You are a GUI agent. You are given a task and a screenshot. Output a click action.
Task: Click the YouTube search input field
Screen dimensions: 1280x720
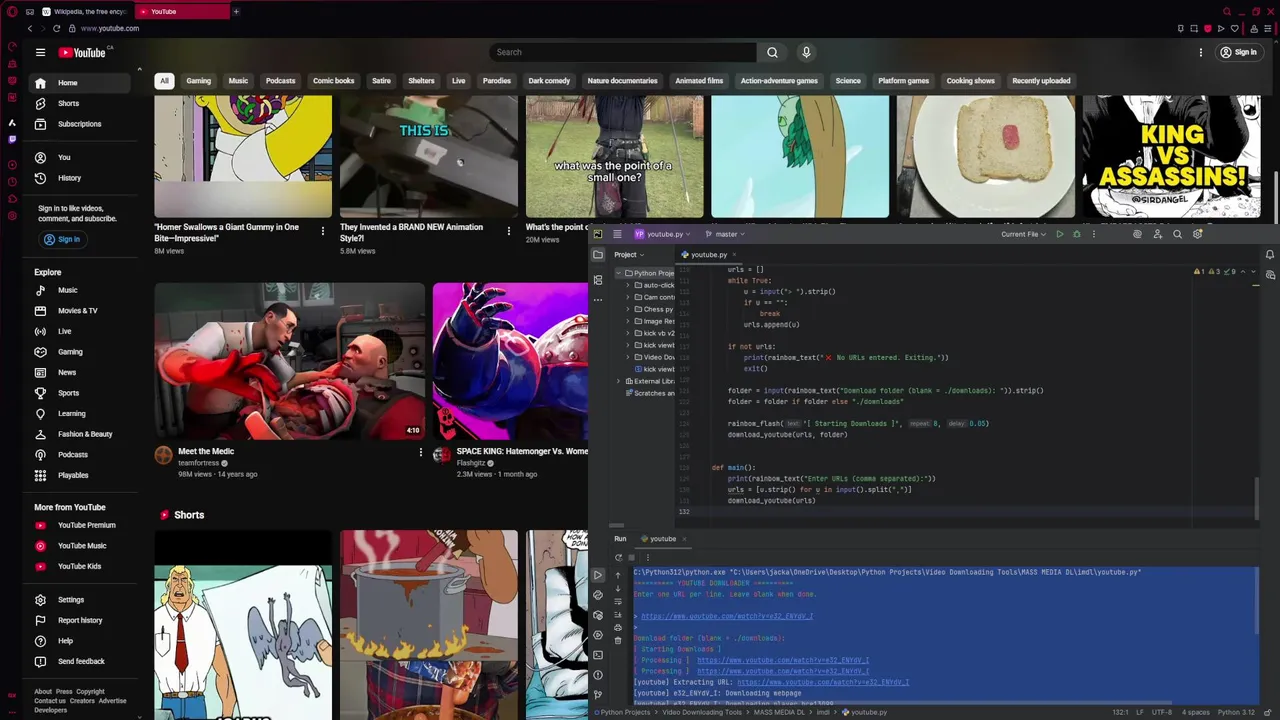(623, 52)
